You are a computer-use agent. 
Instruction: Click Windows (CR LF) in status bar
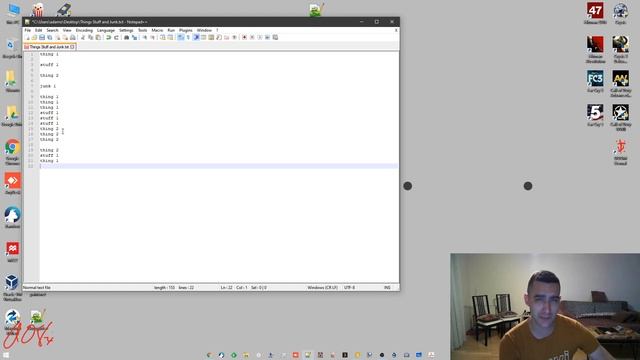[x=322, y=288]
